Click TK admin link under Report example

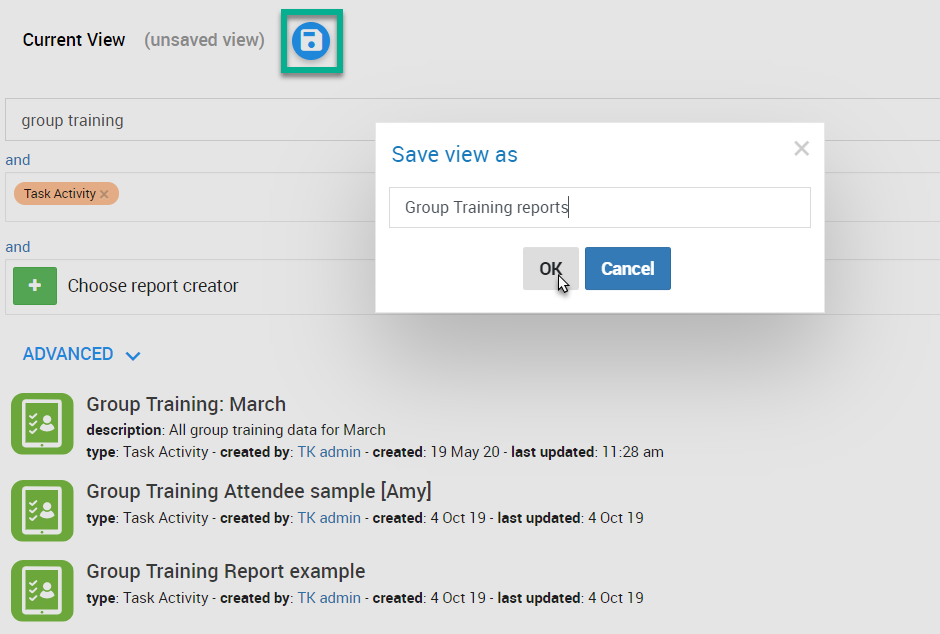coord(329,598)
